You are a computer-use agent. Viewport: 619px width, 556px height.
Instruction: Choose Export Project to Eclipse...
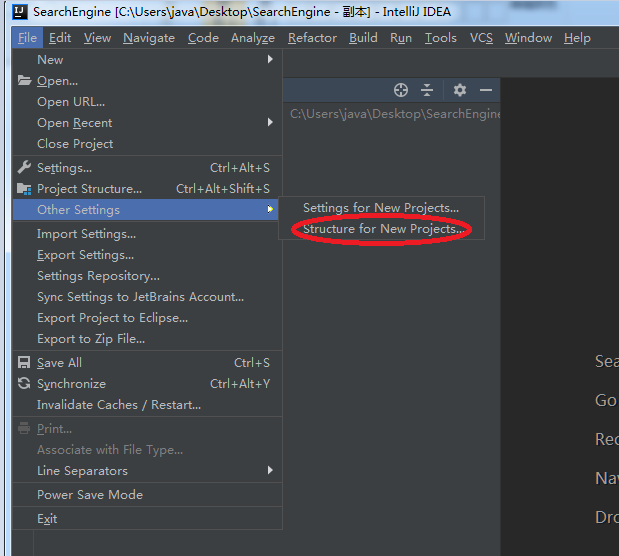coord(147,317)
